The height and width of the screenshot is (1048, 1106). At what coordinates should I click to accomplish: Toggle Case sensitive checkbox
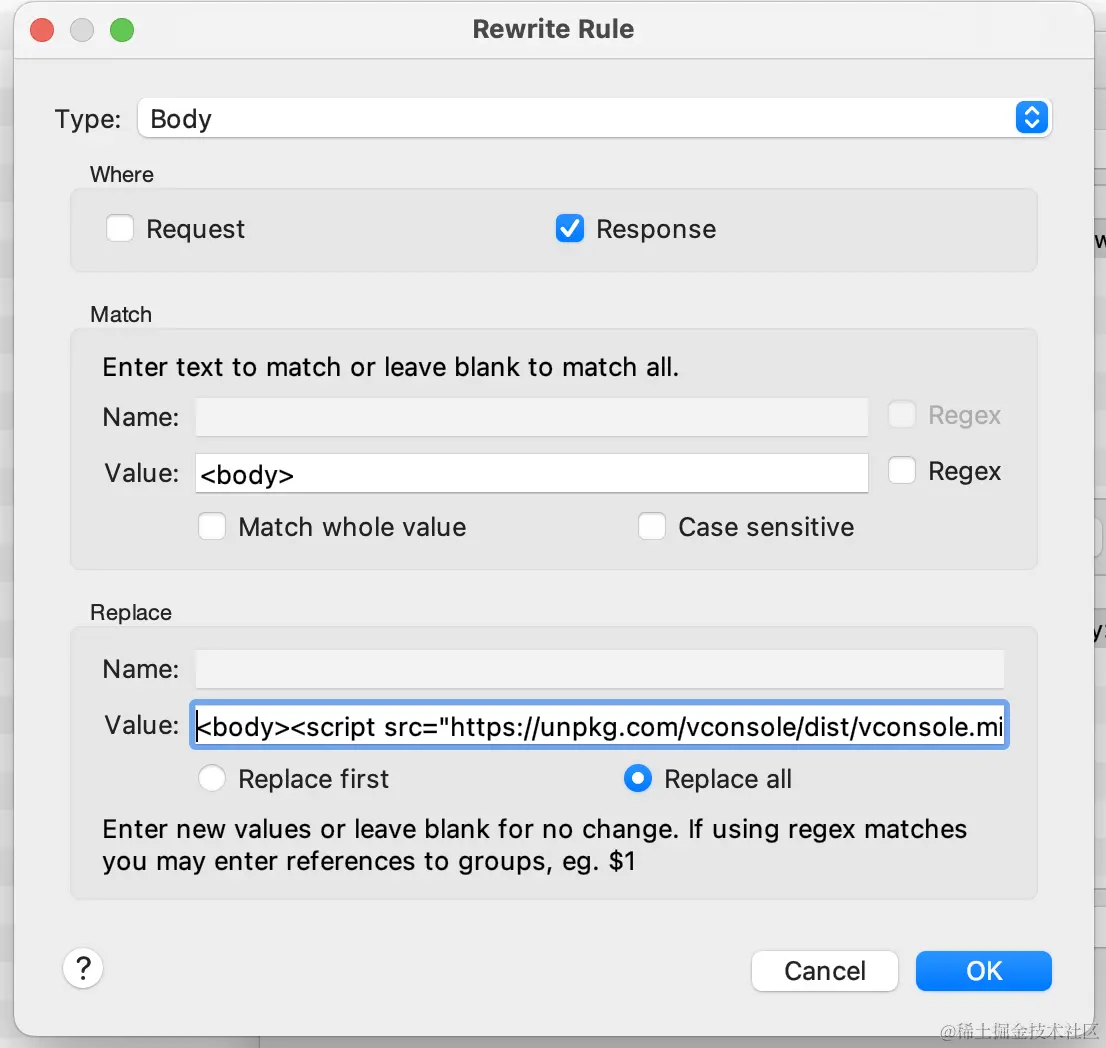click(x=652, y=527)
